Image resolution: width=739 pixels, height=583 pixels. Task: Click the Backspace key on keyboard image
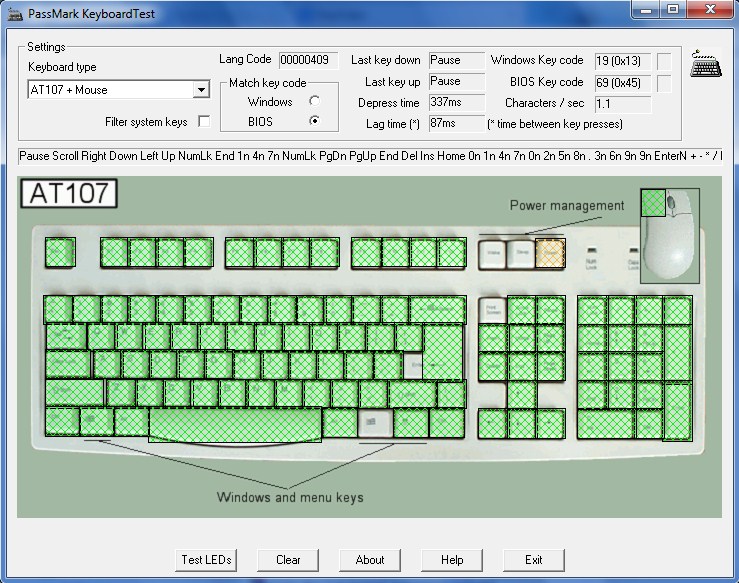tap(438, 310)
